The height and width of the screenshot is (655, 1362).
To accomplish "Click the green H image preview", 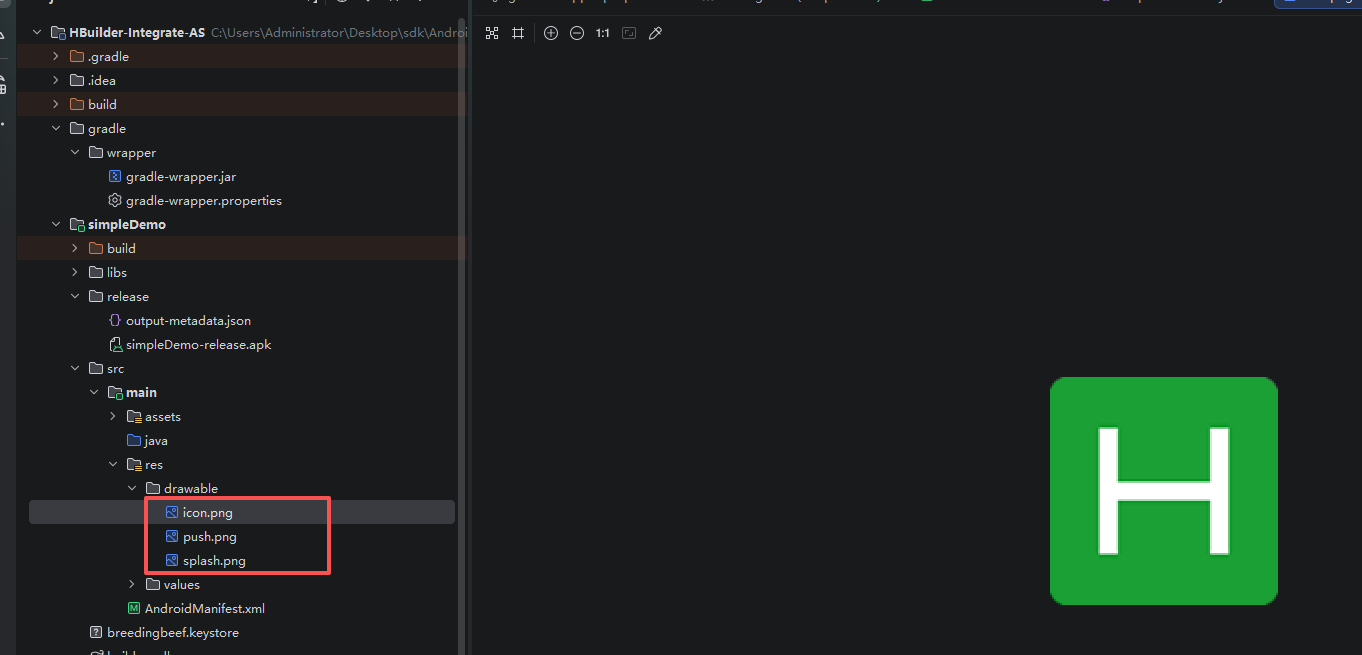I will coord(1164,491).
